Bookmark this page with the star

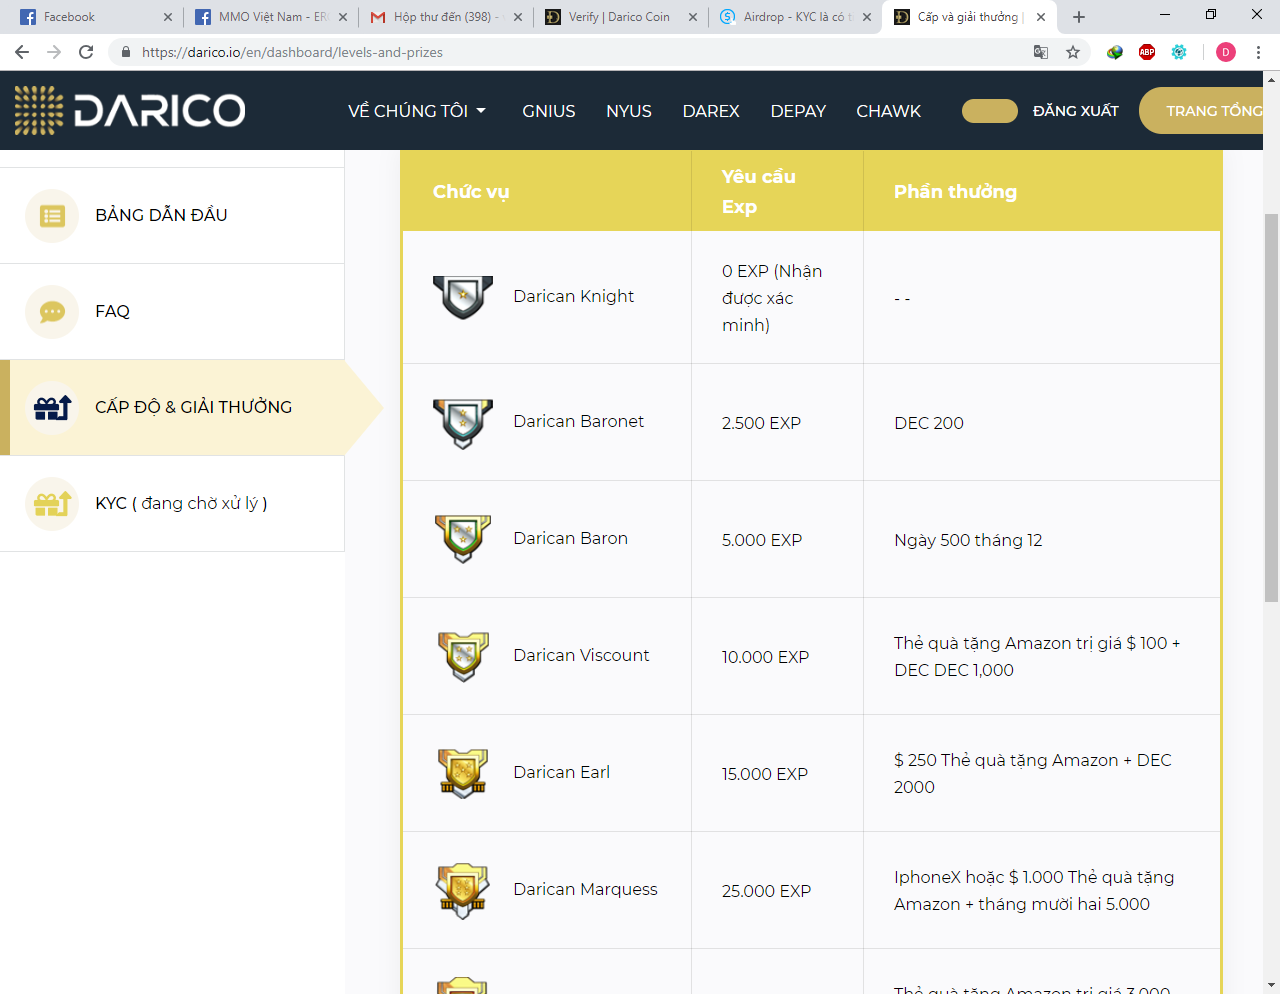[1073, 52]
